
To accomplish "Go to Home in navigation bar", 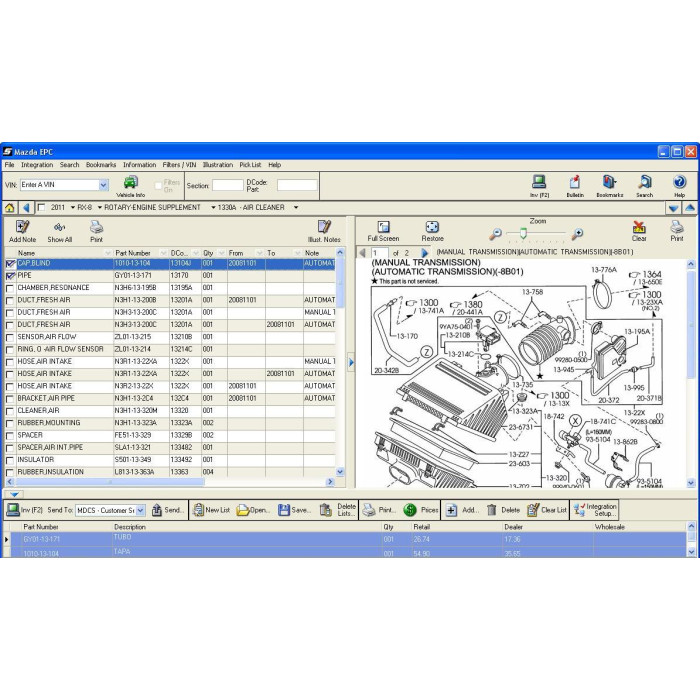I will tap(9, 208).
